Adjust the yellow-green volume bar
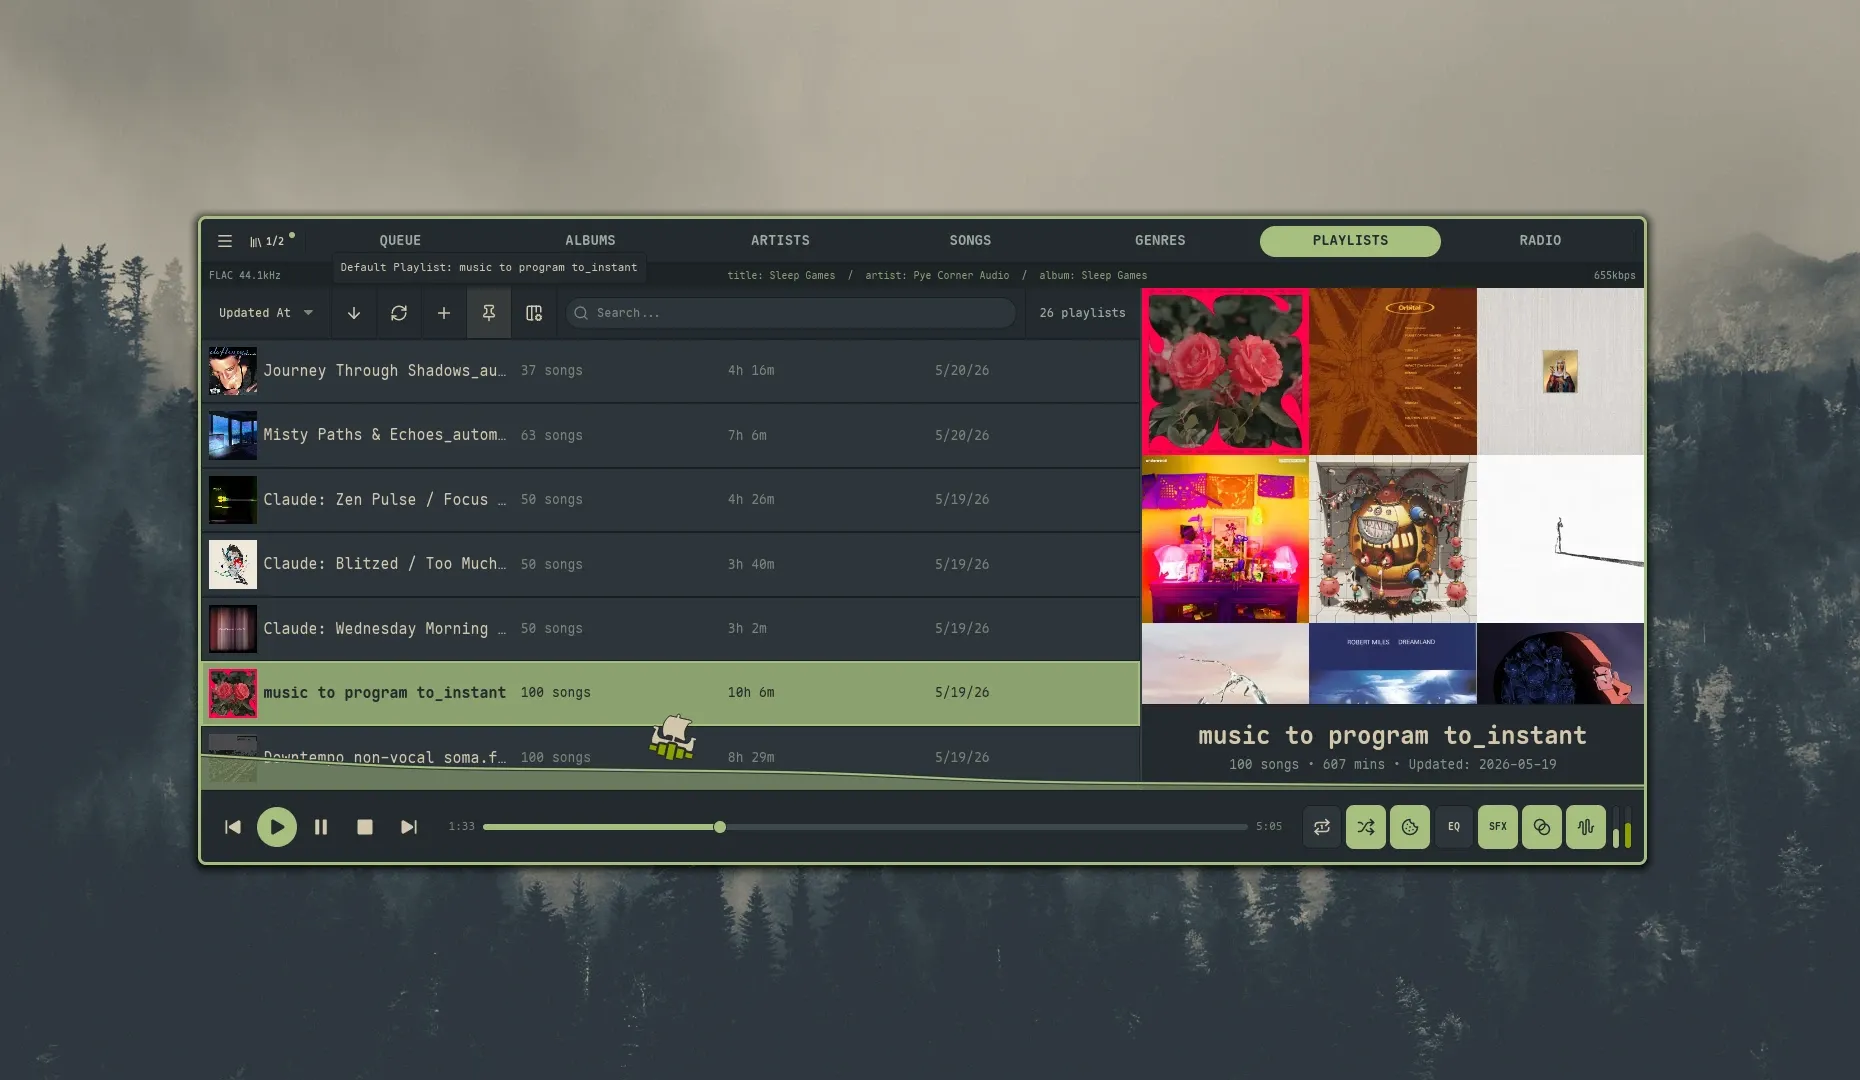This screenshot has width=1860, height=1080. pos(1628,828)
